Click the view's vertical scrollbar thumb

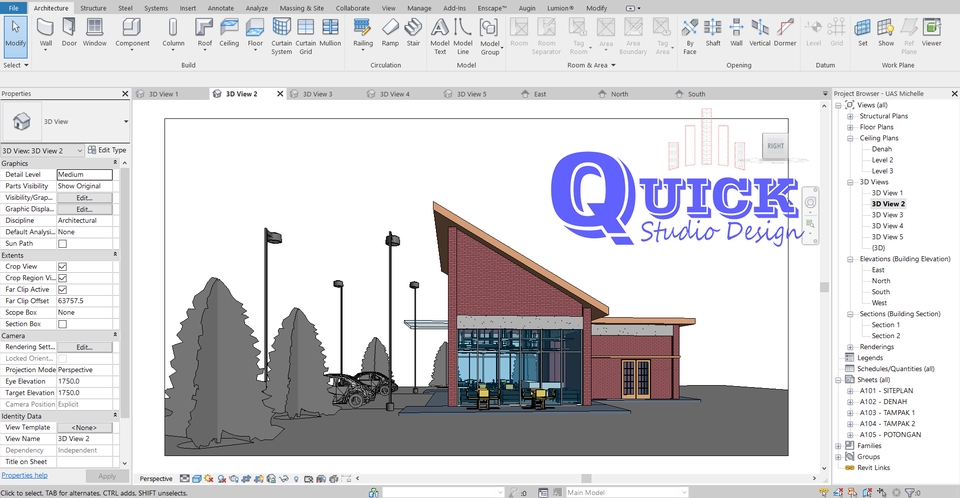pyautogui.click(x=825, y=287)
